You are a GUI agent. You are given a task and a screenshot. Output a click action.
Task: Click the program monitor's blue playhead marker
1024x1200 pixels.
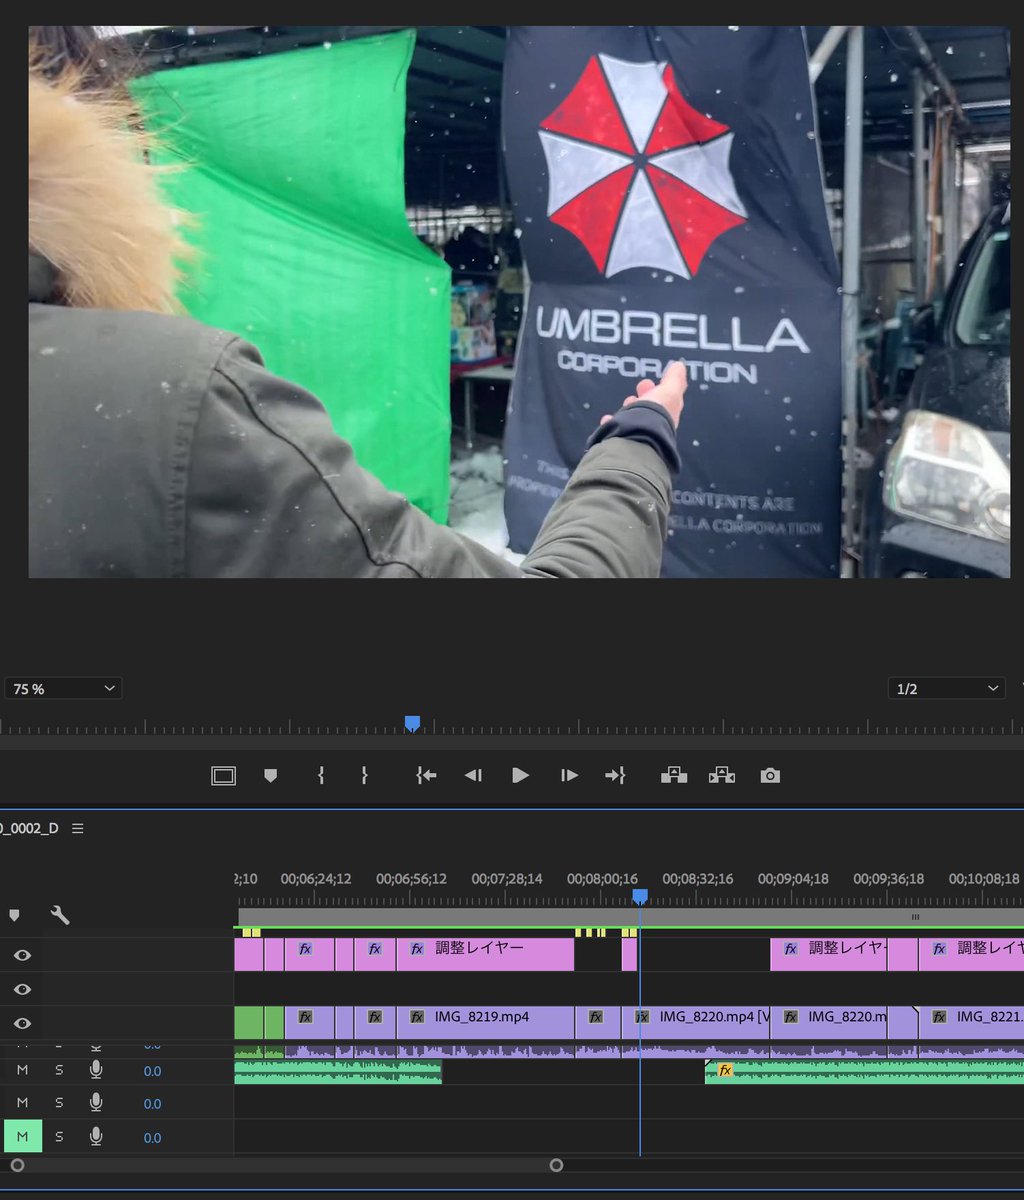click(x=411, y=723)
